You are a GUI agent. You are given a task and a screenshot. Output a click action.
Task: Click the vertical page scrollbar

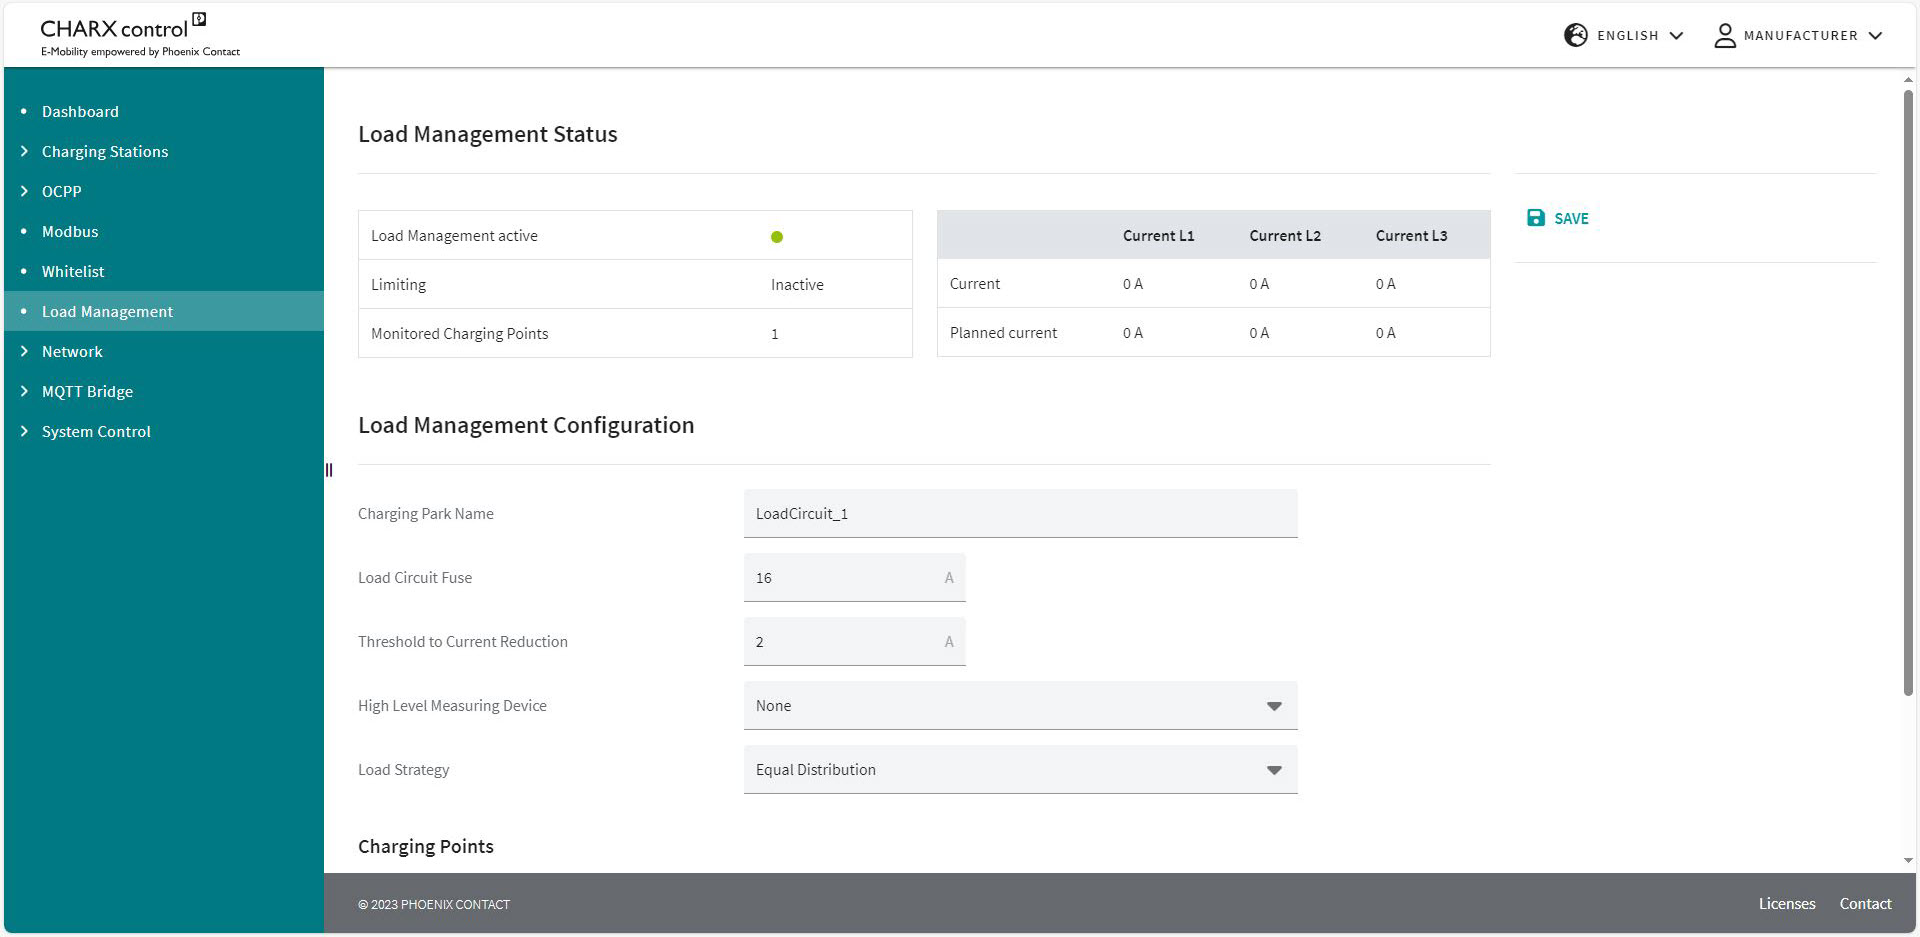1908,390
